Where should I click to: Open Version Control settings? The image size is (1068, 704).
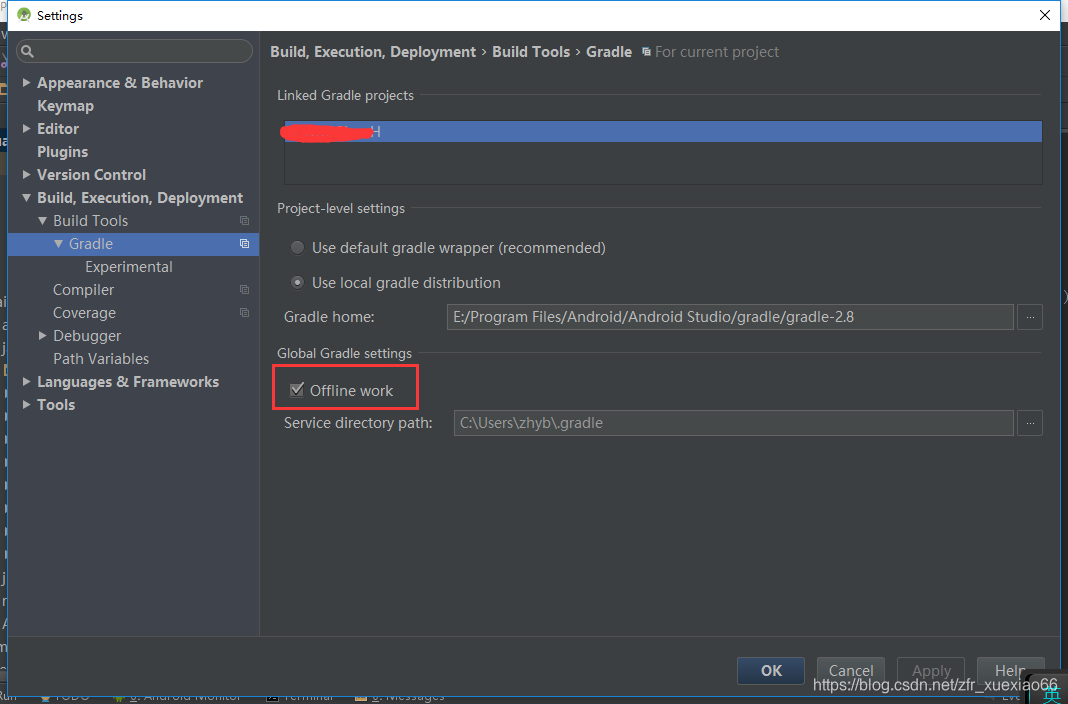point(91,175)
